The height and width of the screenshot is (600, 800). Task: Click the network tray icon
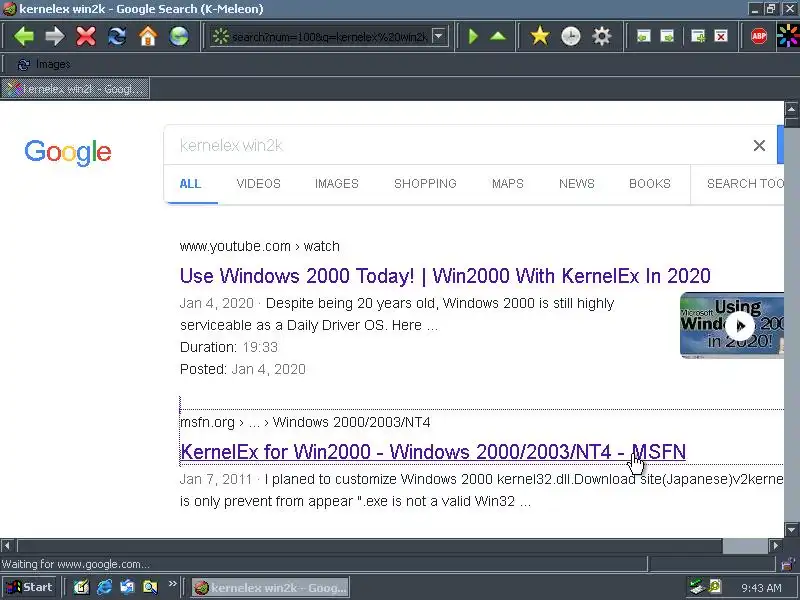click(x=696, y=587)
